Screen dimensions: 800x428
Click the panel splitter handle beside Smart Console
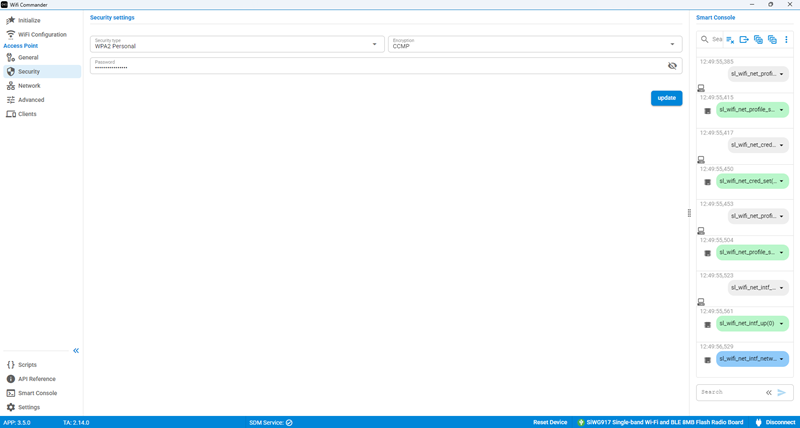point(689,213)
